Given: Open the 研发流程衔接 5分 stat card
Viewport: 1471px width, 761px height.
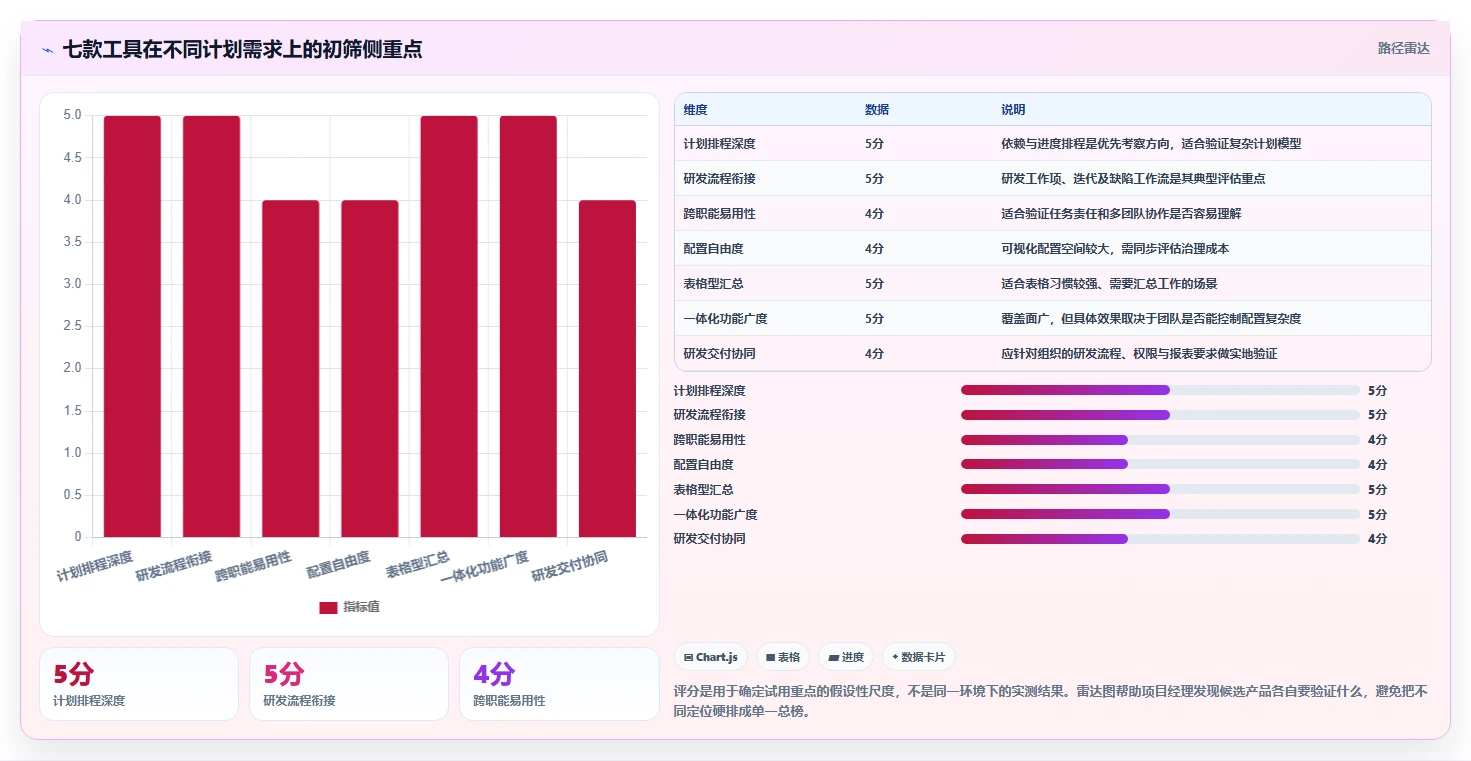Looking at the screenshot, I should pyautogui.click(x=349, y=684).
